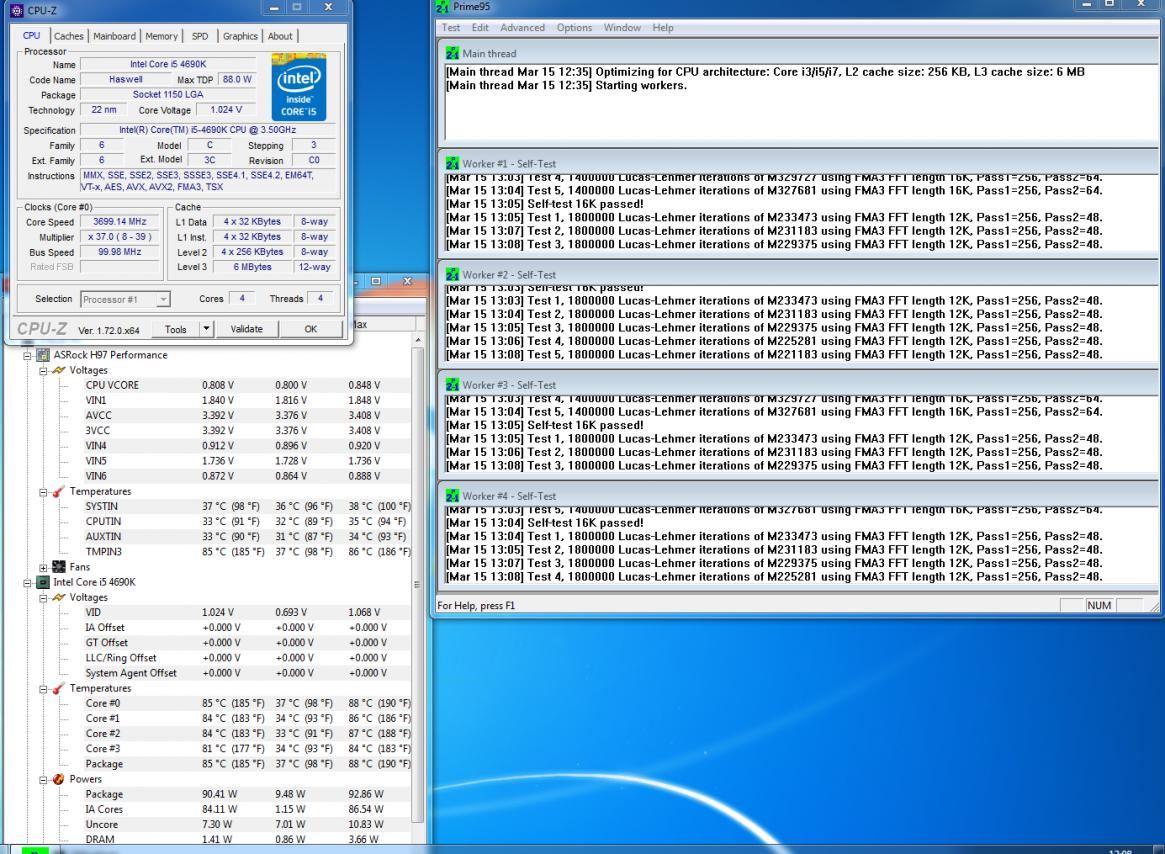
Task: Expand the Fans node
Action: tap(43, 567)
